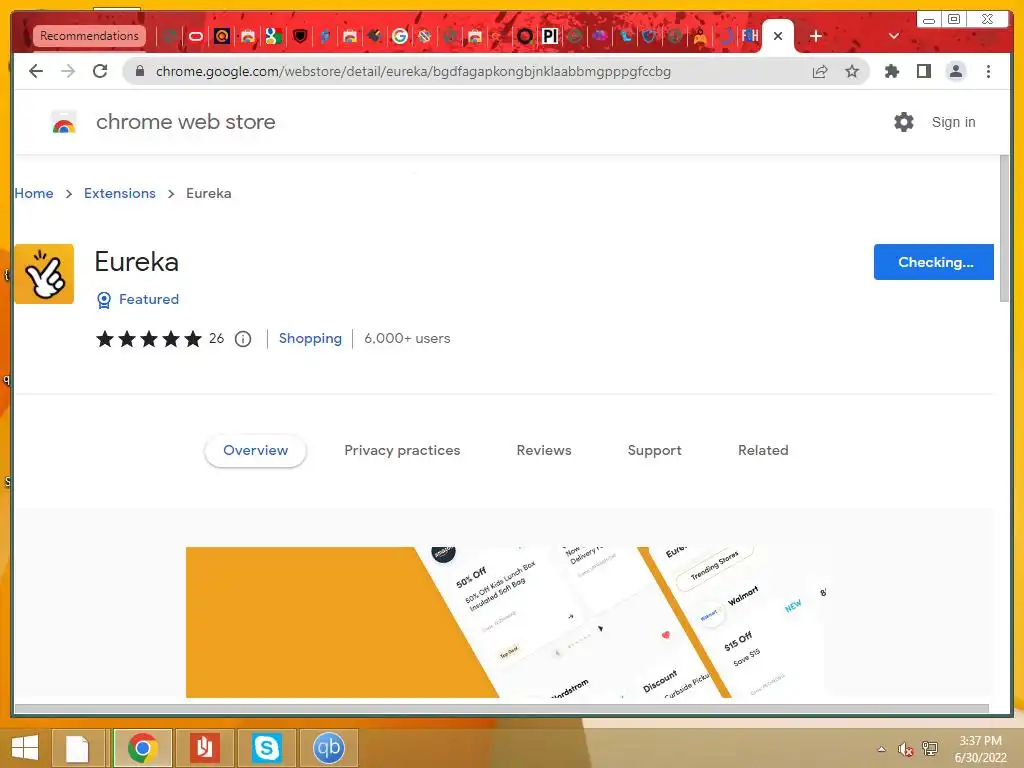Click the horizontal scrollbar at page bottom
Viewport: 1024px width, 768px height.
click(502, 709)
